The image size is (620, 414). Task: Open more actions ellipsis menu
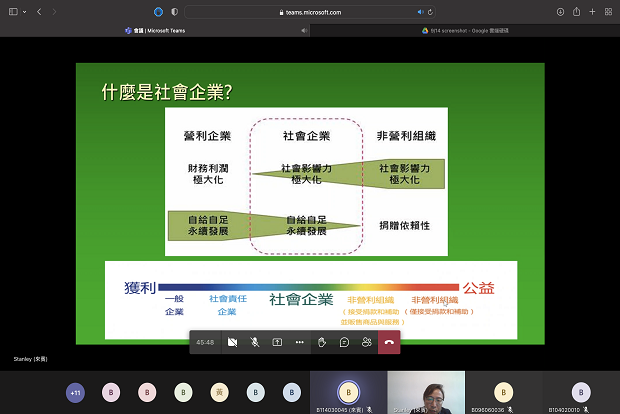point(299,342)
